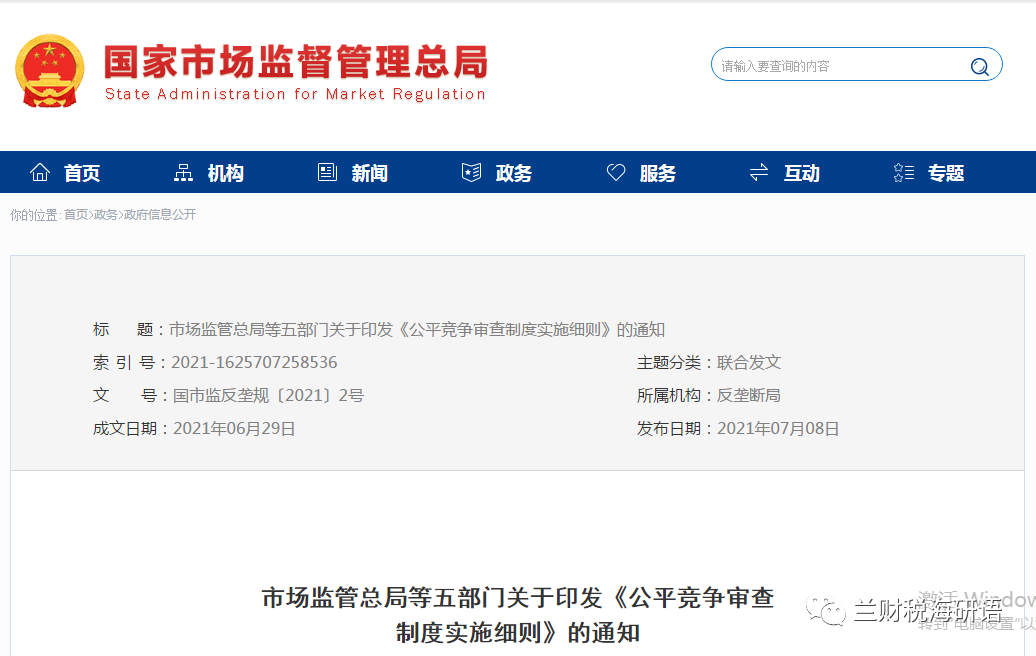This screenshot has height=656, width=1036.
Task: Click the department value 反垄断局
Action: [749, 396]
